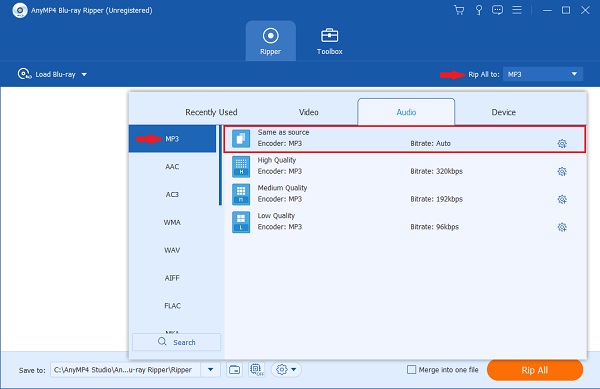Enable Merge into one file checkbox
The width and height of the screenshot is (600, 389).
pyautogui.click(x=411, y=370)
